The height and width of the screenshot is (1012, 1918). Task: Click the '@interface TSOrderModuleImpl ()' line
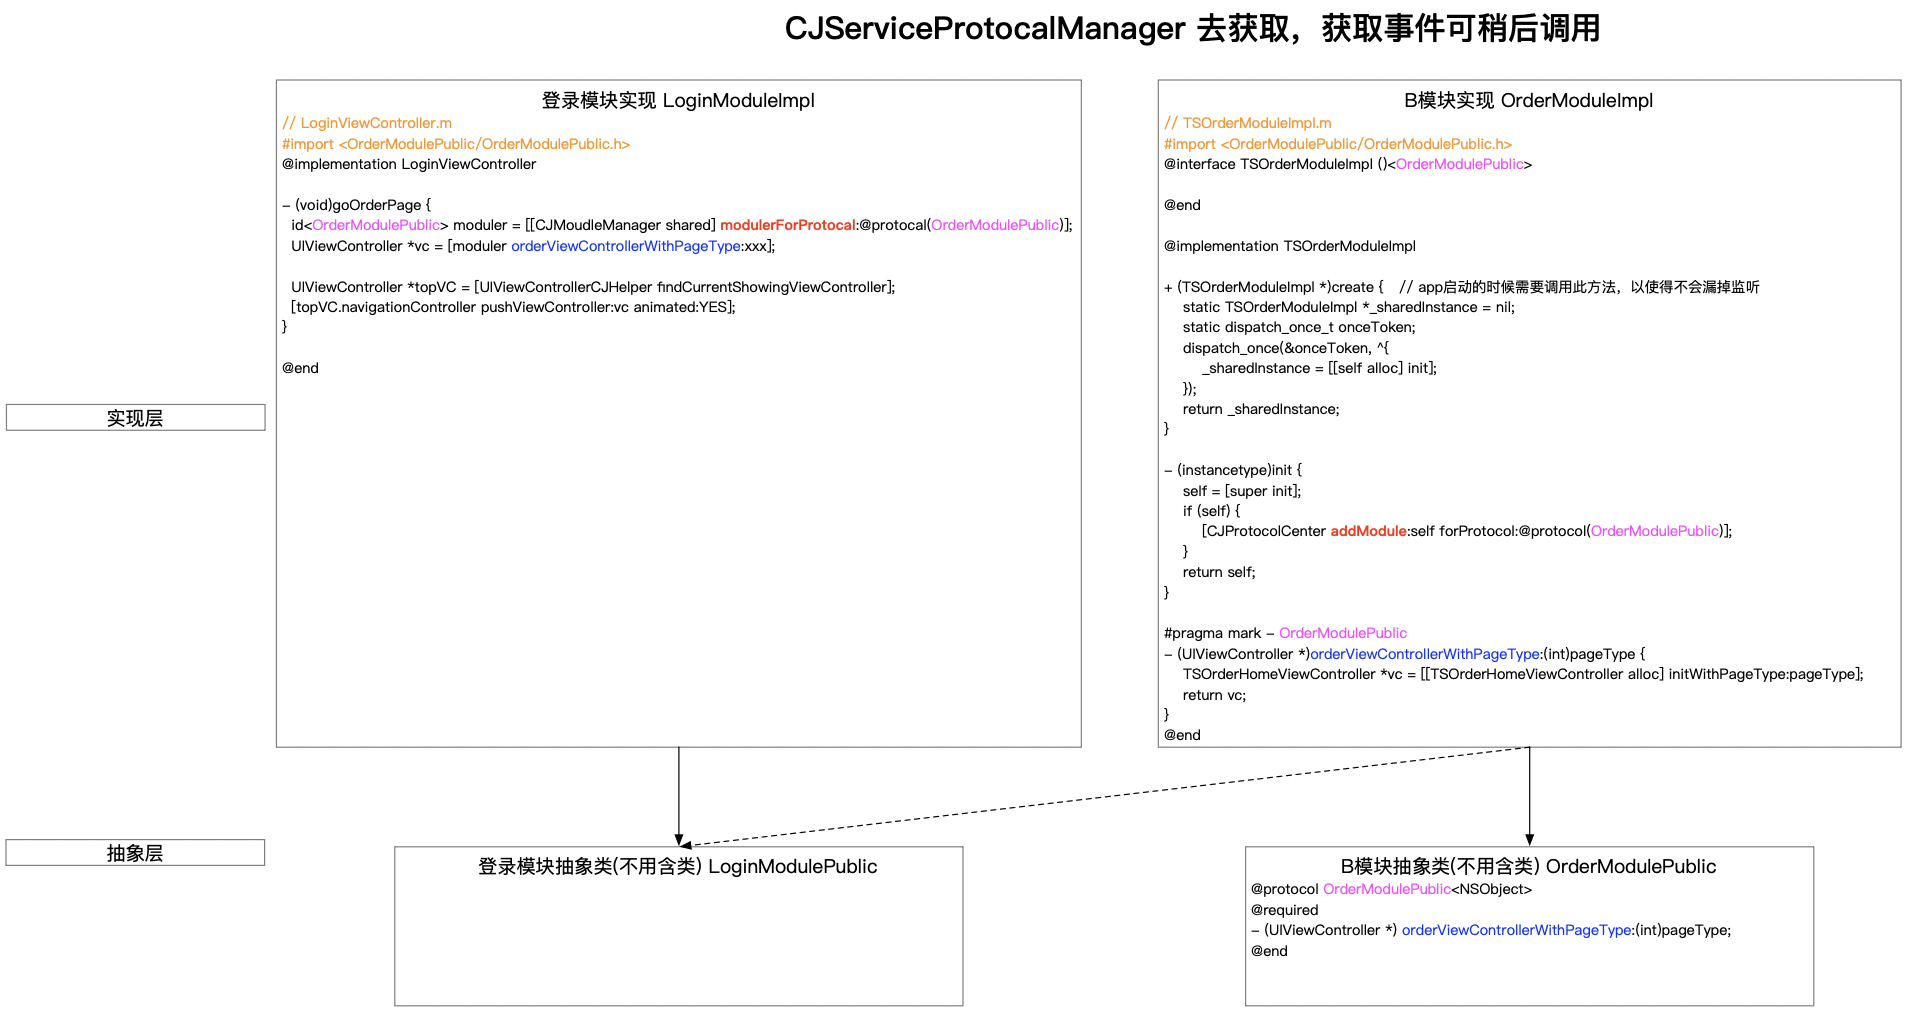[x=1348, y=164]
